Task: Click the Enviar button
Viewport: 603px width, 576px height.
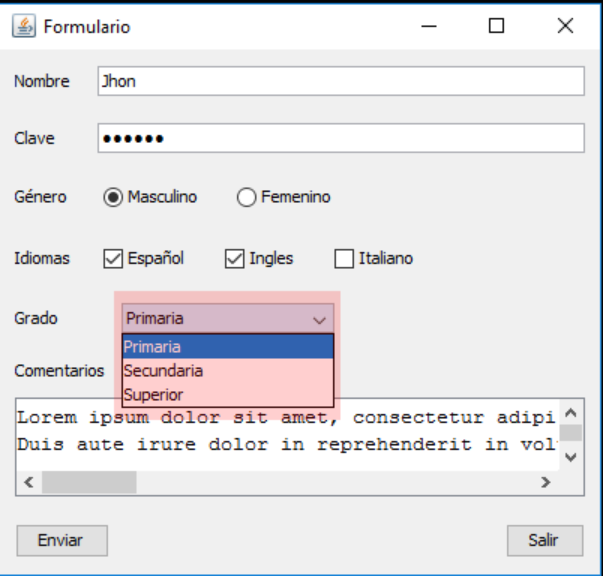Action: [62, 541]
